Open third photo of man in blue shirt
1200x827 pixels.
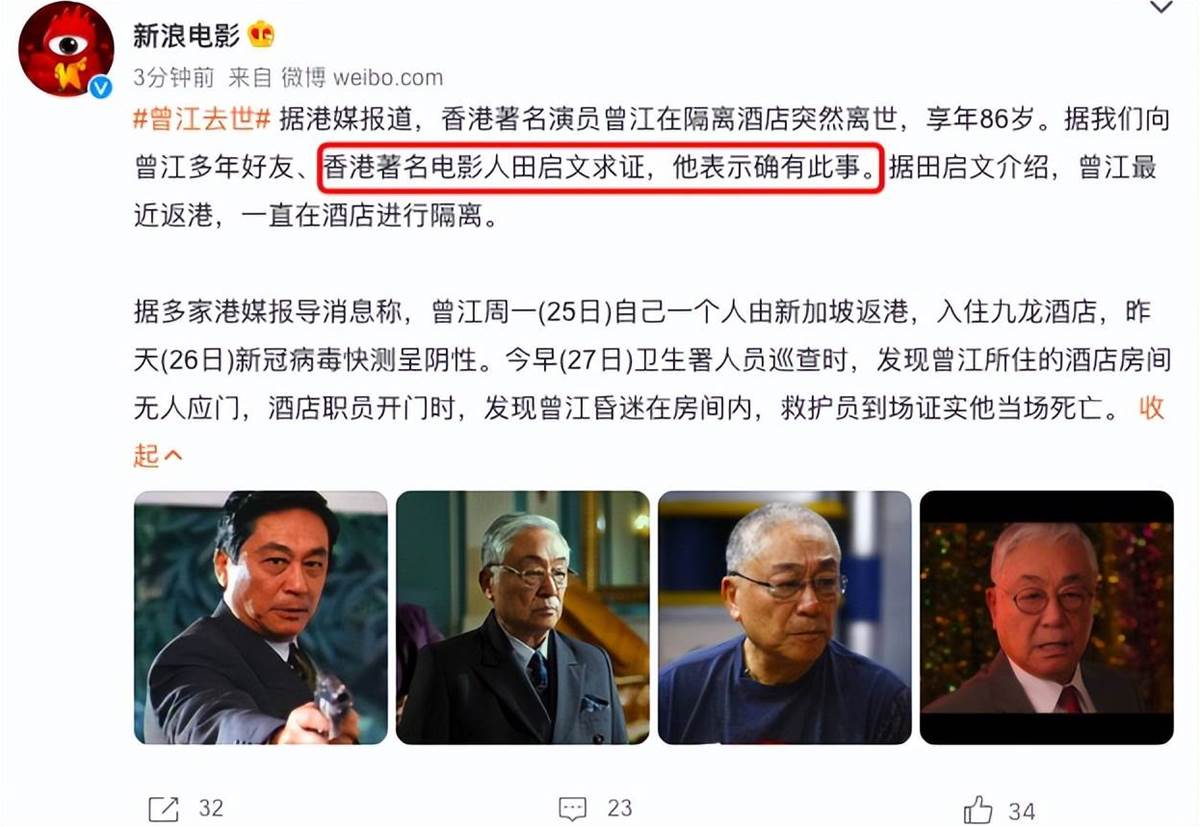coord(785,617)
